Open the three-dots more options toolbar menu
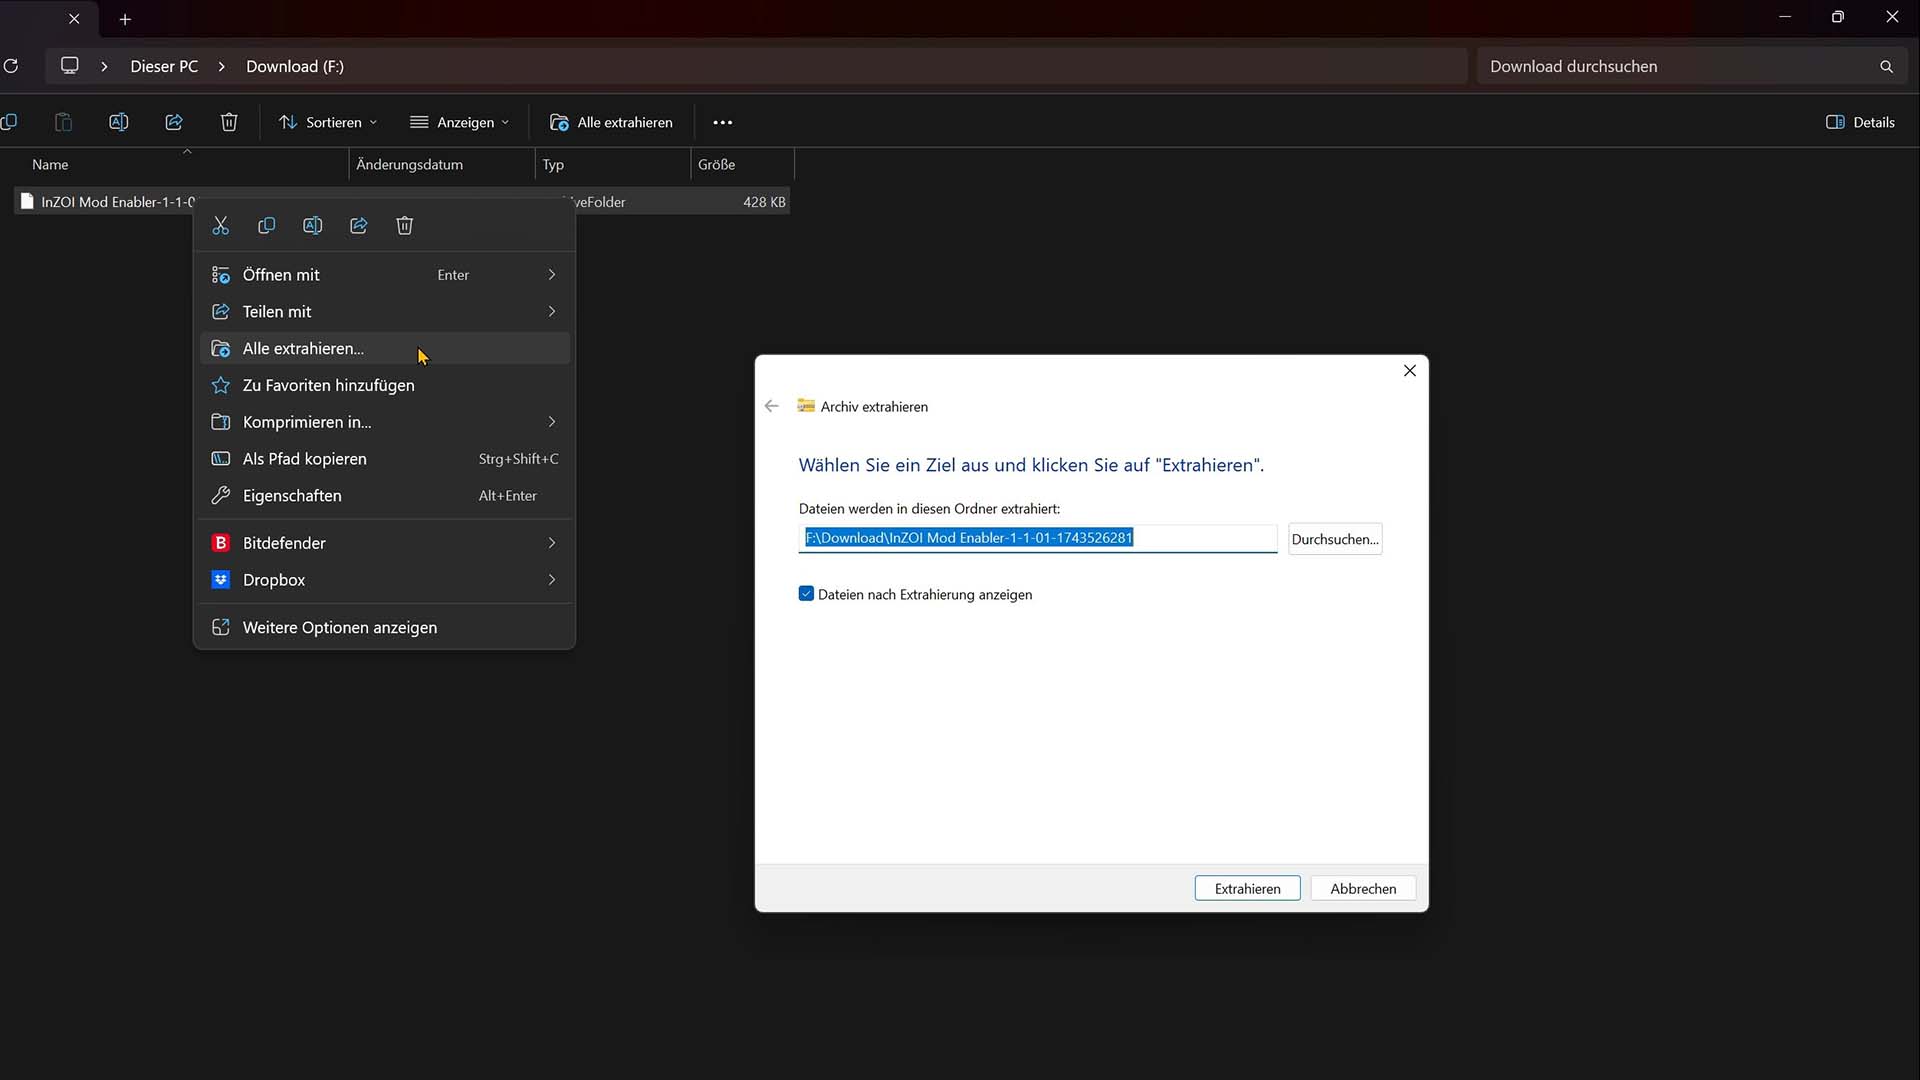The height and width of the screenshot is (1080, 1920). click(723, 122)
